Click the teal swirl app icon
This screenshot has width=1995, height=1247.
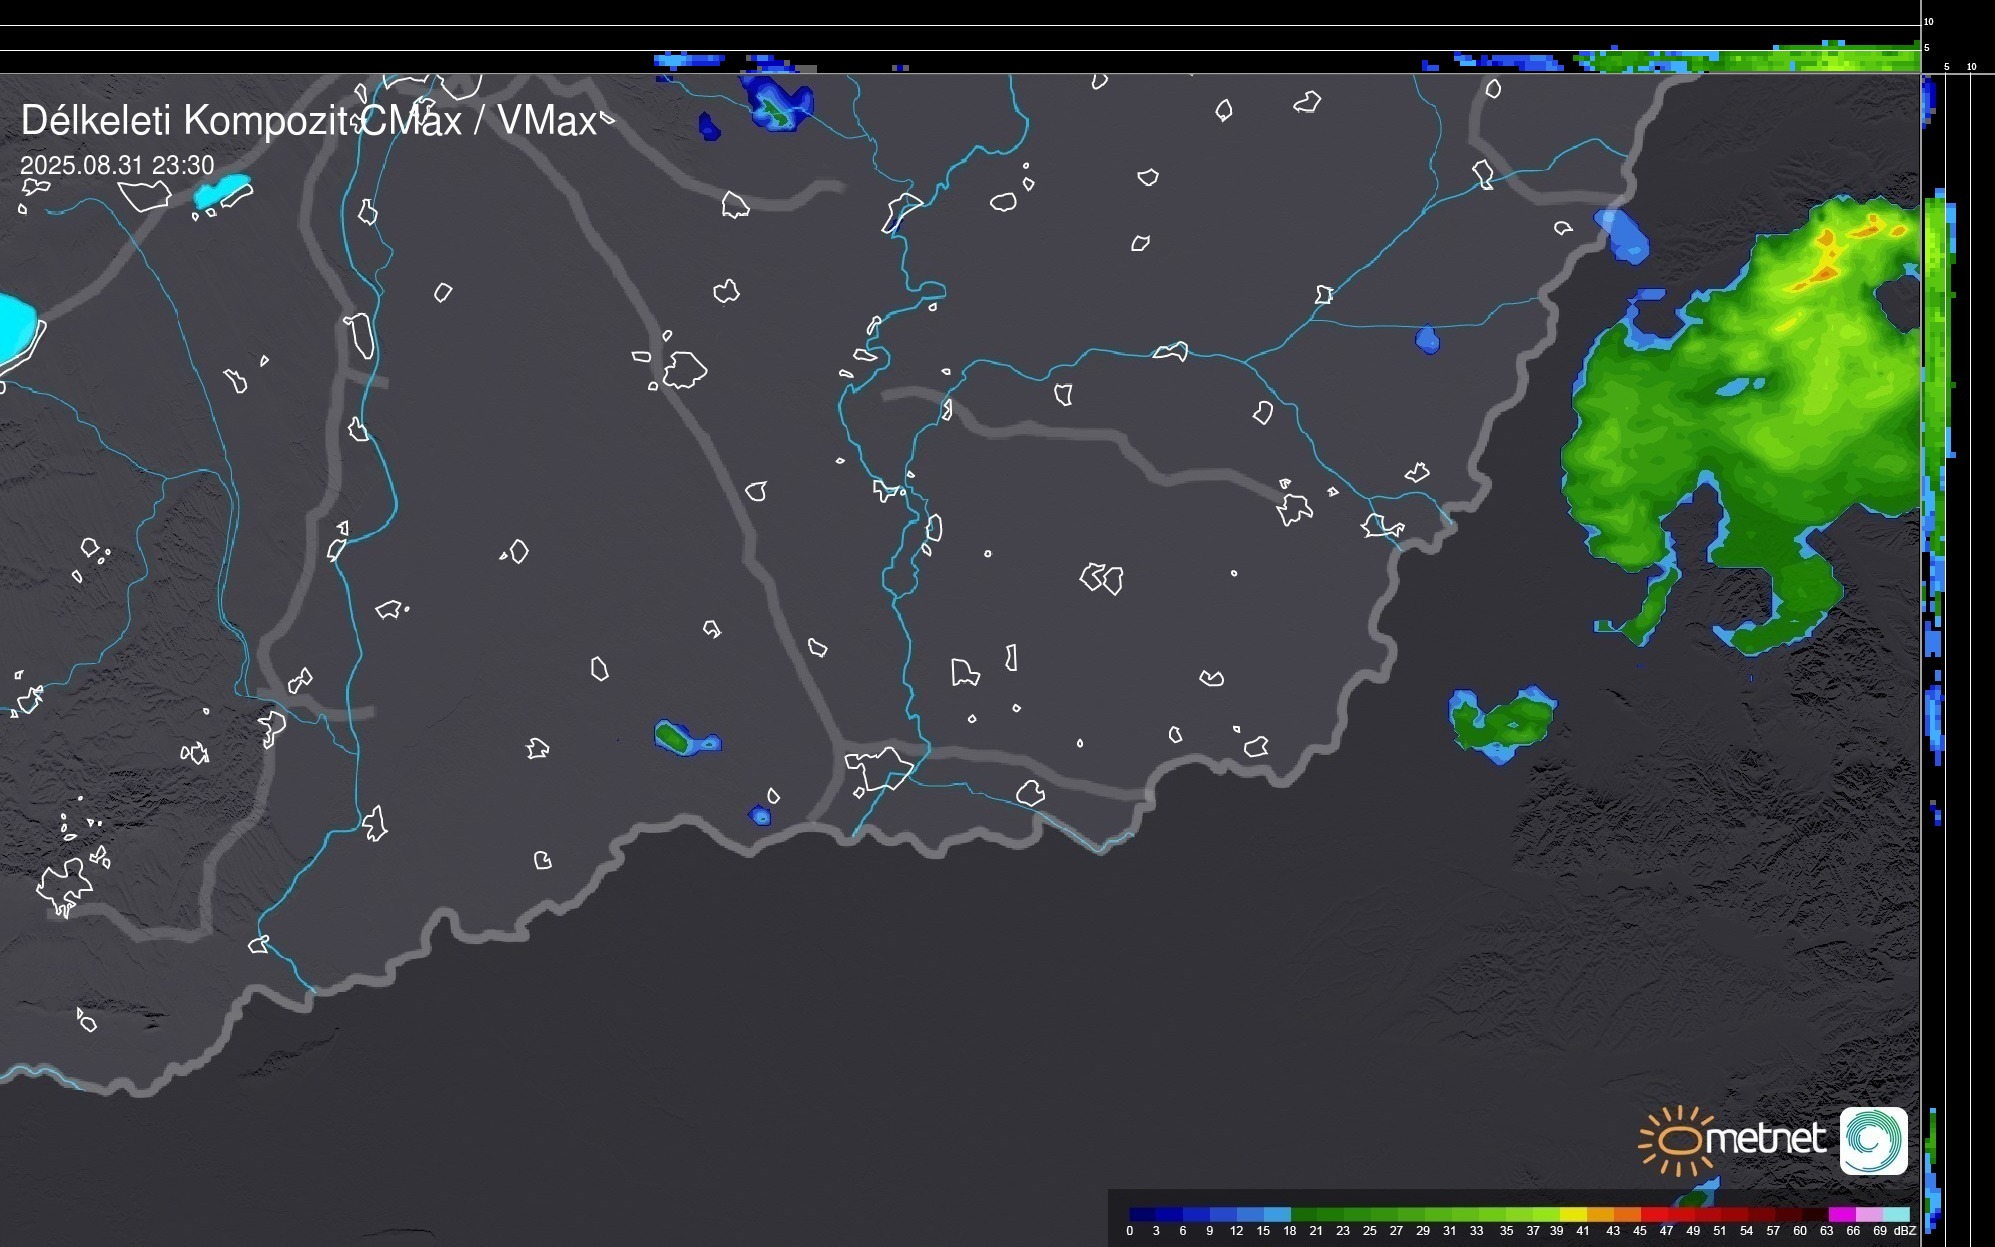tap(1873, 1140)
